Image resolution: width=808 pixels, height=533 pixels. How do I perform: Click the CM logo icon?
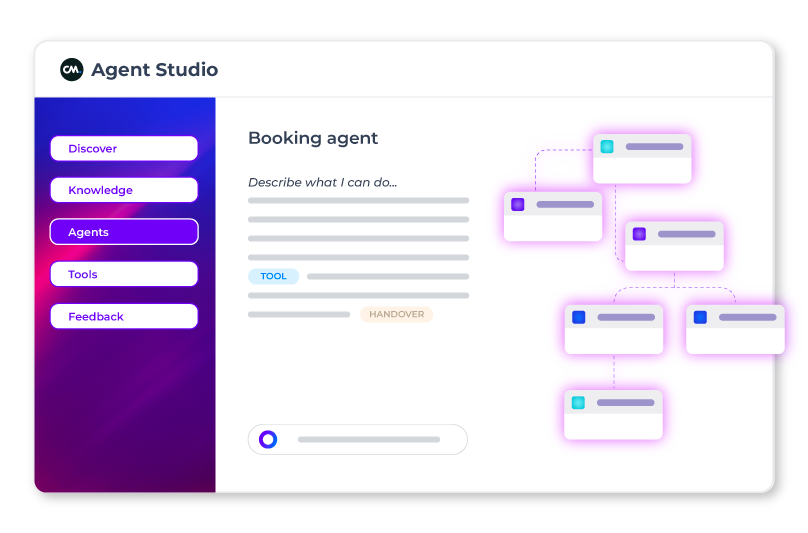72,70
